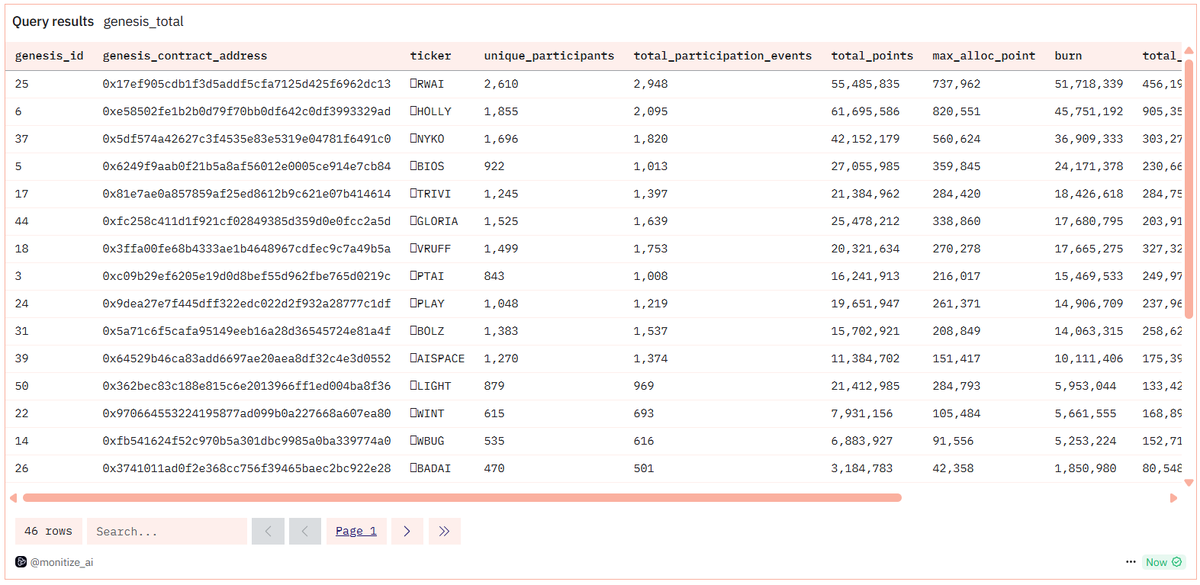
Task: Select the BOLZ ticker cell
Action: point(427,330)
